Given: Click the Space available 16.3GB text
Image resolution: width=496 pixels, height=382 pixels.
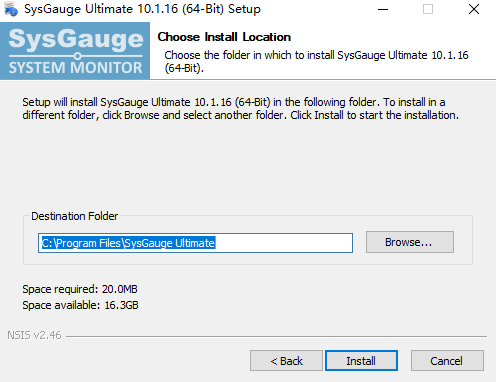Looking at the screenshot, I should click(80, 305).
